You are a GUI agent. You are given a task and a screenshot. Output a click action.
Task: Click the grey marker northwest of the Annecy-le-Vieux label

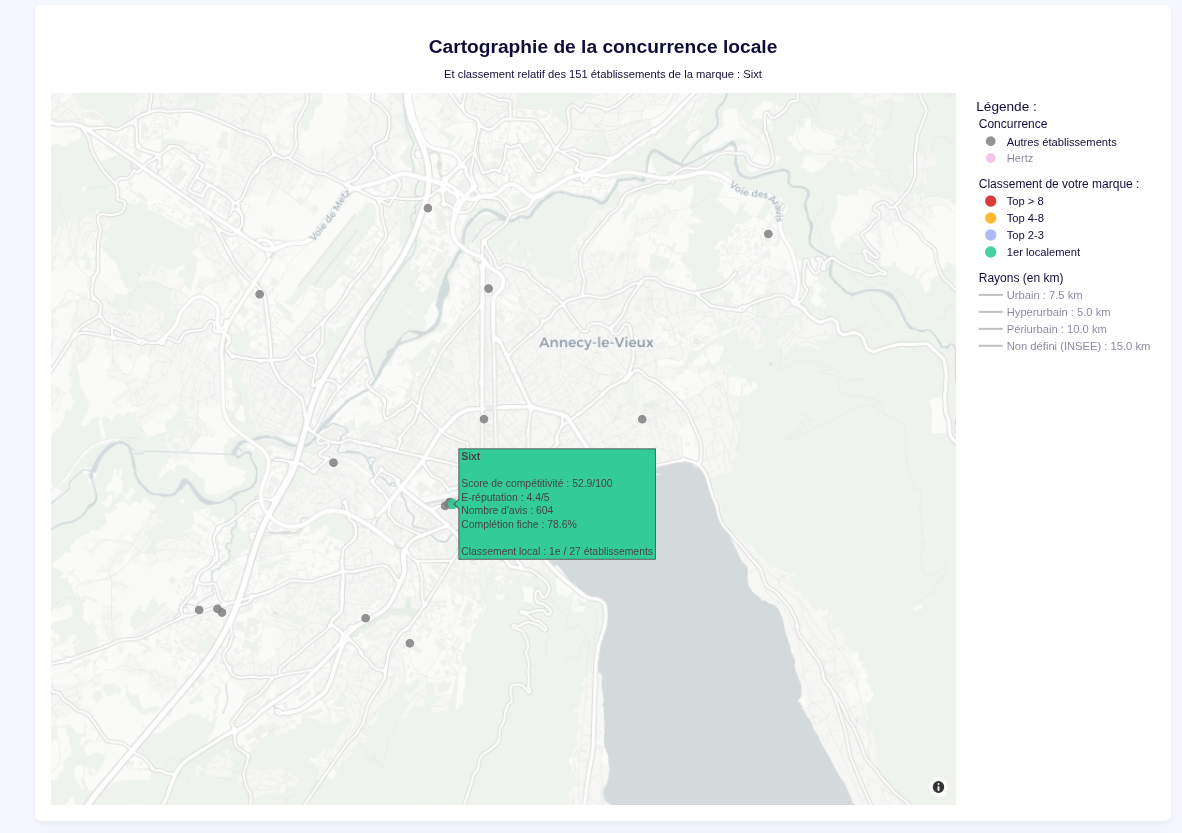tap(488, 289)
